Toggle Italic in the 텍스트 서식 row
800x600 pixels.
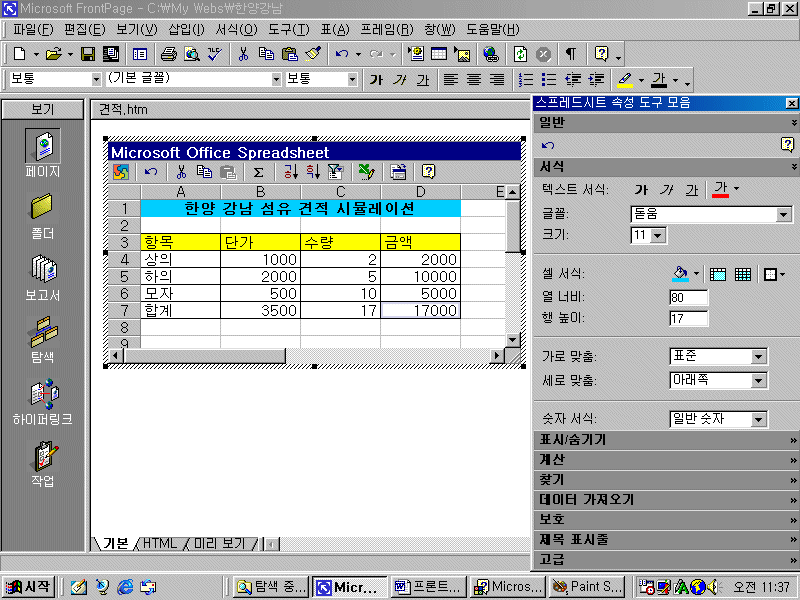coord(666,190)
